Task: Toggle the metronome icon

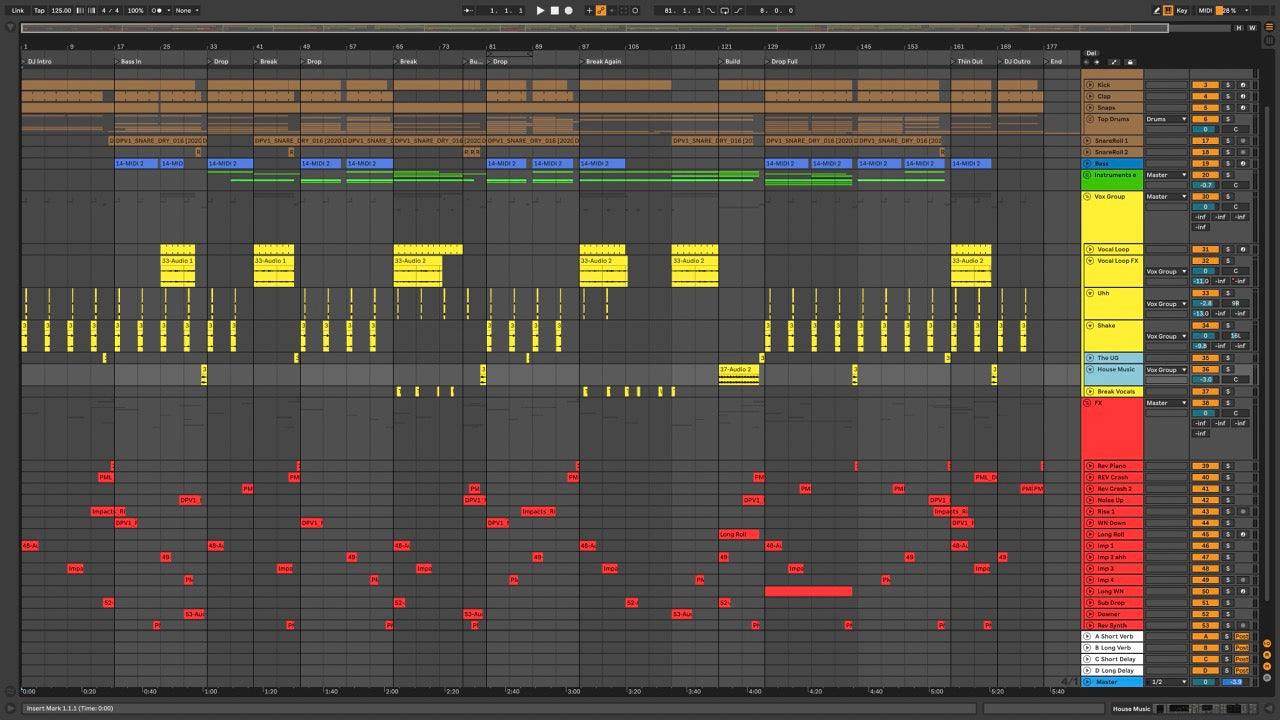Action: 157,10
